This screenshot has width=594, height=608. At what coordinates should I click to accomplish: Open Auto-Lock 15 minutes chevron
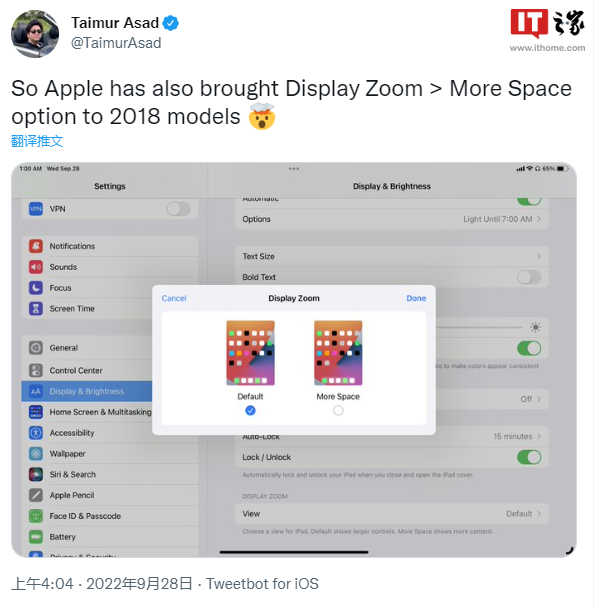coord(539,436)
